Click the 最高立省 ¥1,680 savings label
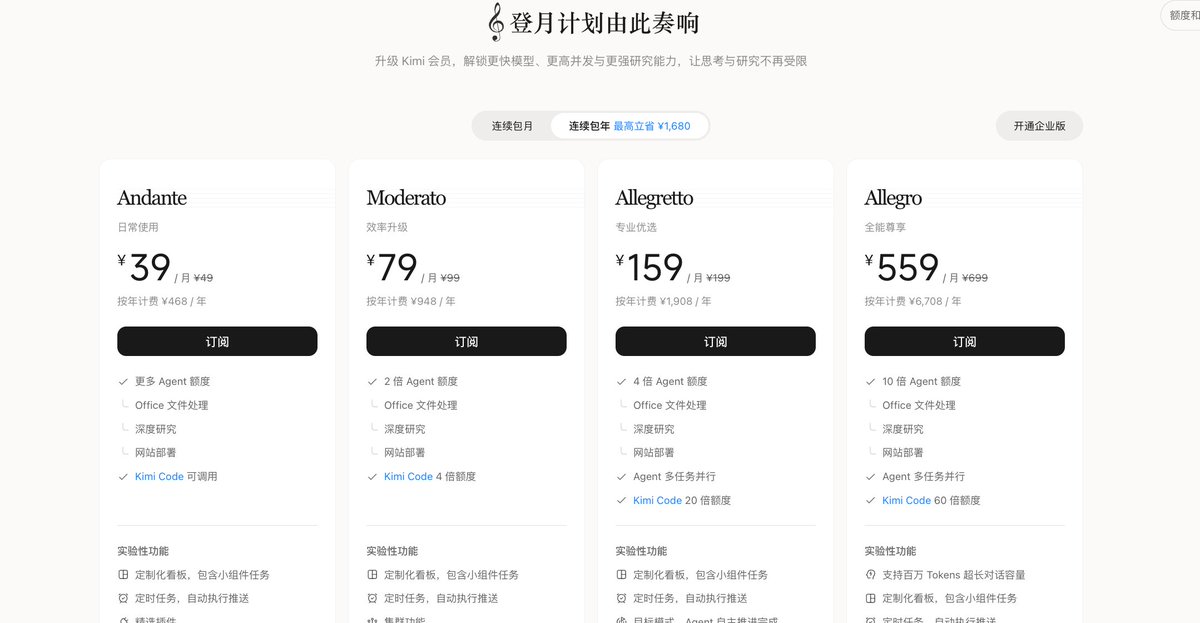This screenshot has height=623, width=1200. [652, 126]
